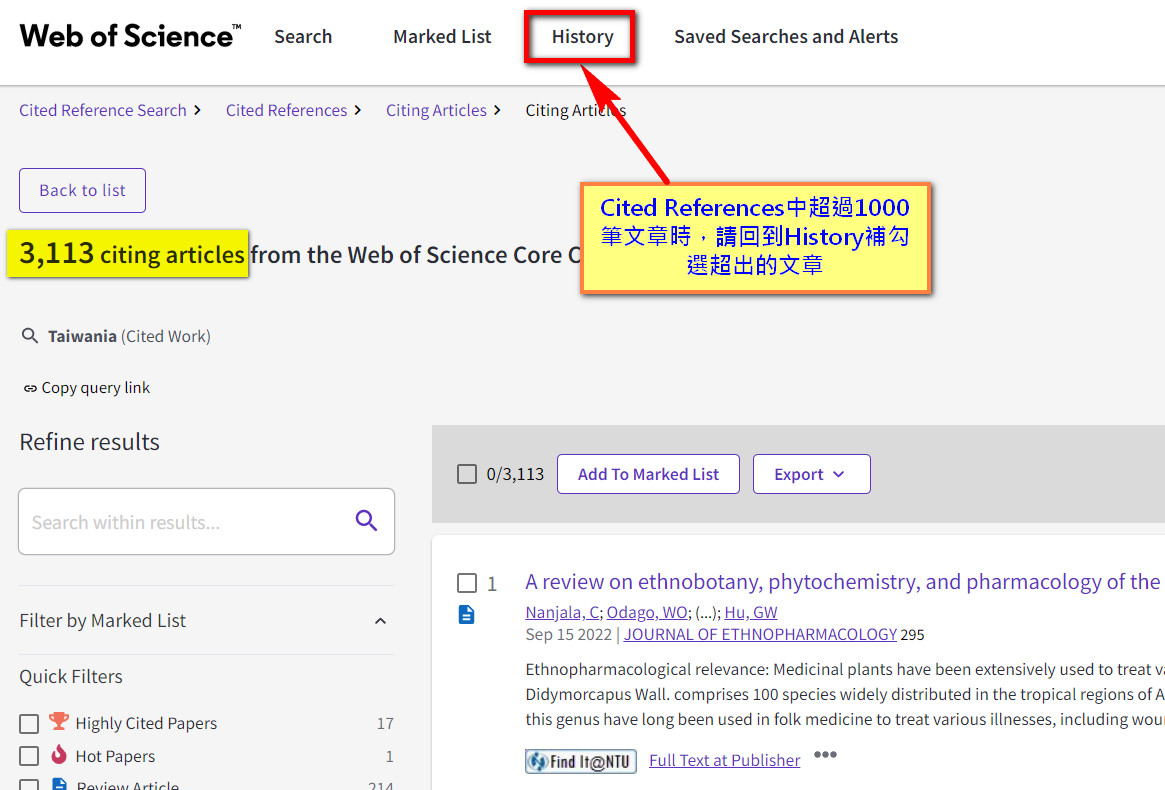Open the Export dropdown
The image size is (1165, 790).
pos(811,474)
